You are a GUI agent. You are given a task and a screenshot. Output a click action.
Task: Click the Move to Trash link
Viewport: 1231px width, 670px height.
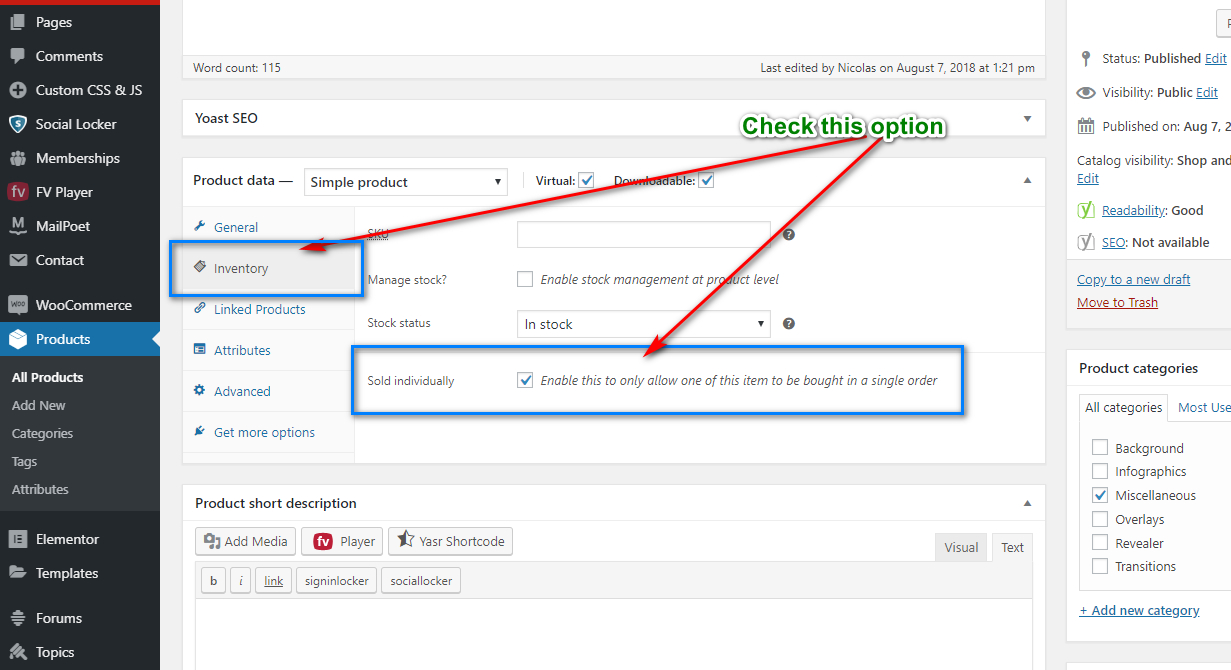coord(1117,303)
